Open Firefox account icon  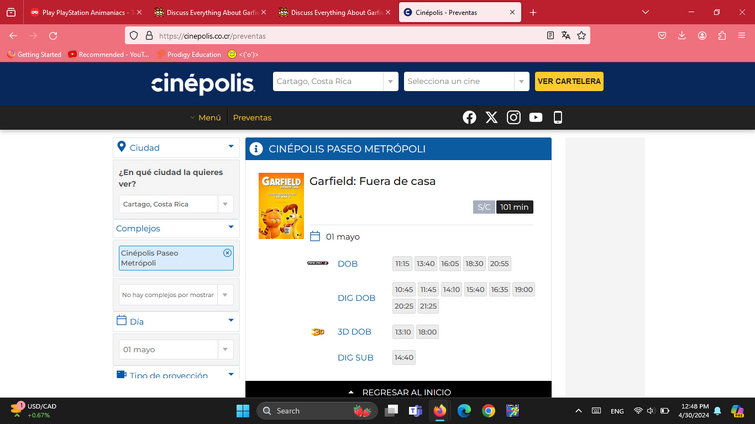point(702,36)
